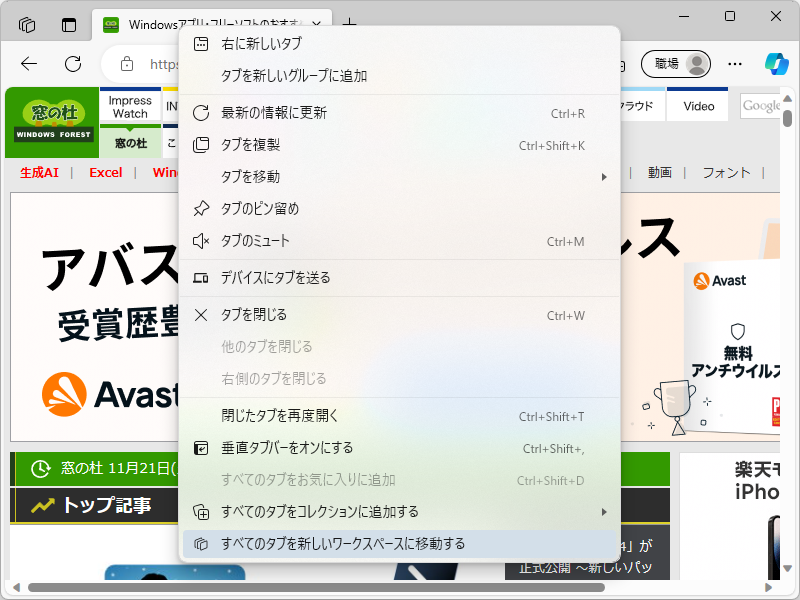The height and width of the screenshot is (600, 800).
Task: Select デバイスにタブを送る
Action: [x=399, y=278]
